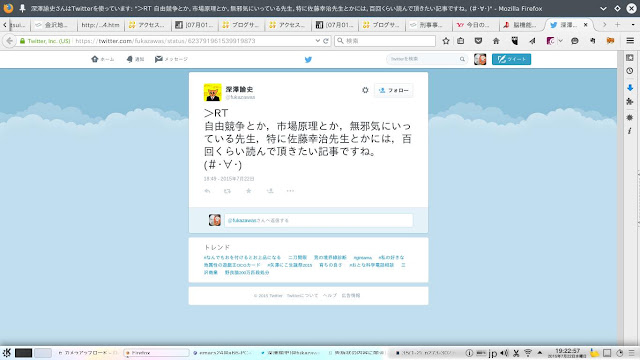Open the 二刀開眼 trend link
640x360 pixels.
click(297, 258)
